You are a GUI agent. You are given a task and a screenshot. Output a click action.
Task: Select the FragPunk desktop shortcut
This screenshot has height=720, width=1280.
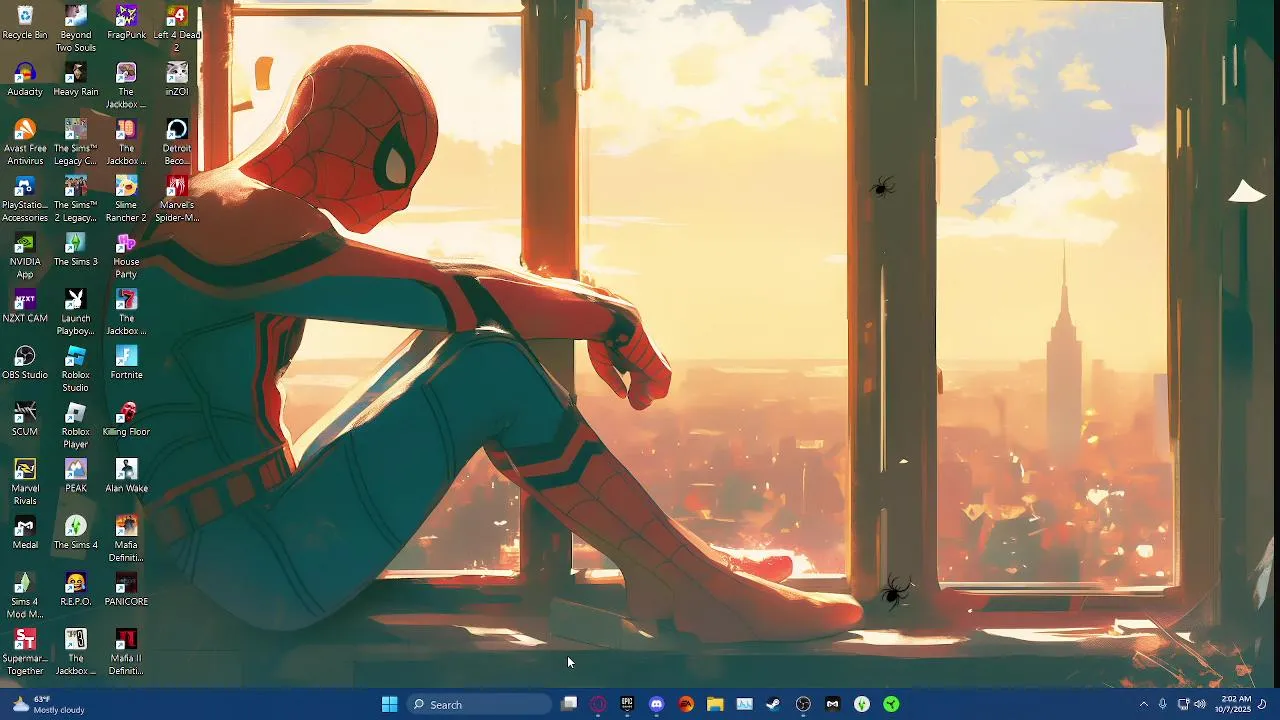(126, 22)
